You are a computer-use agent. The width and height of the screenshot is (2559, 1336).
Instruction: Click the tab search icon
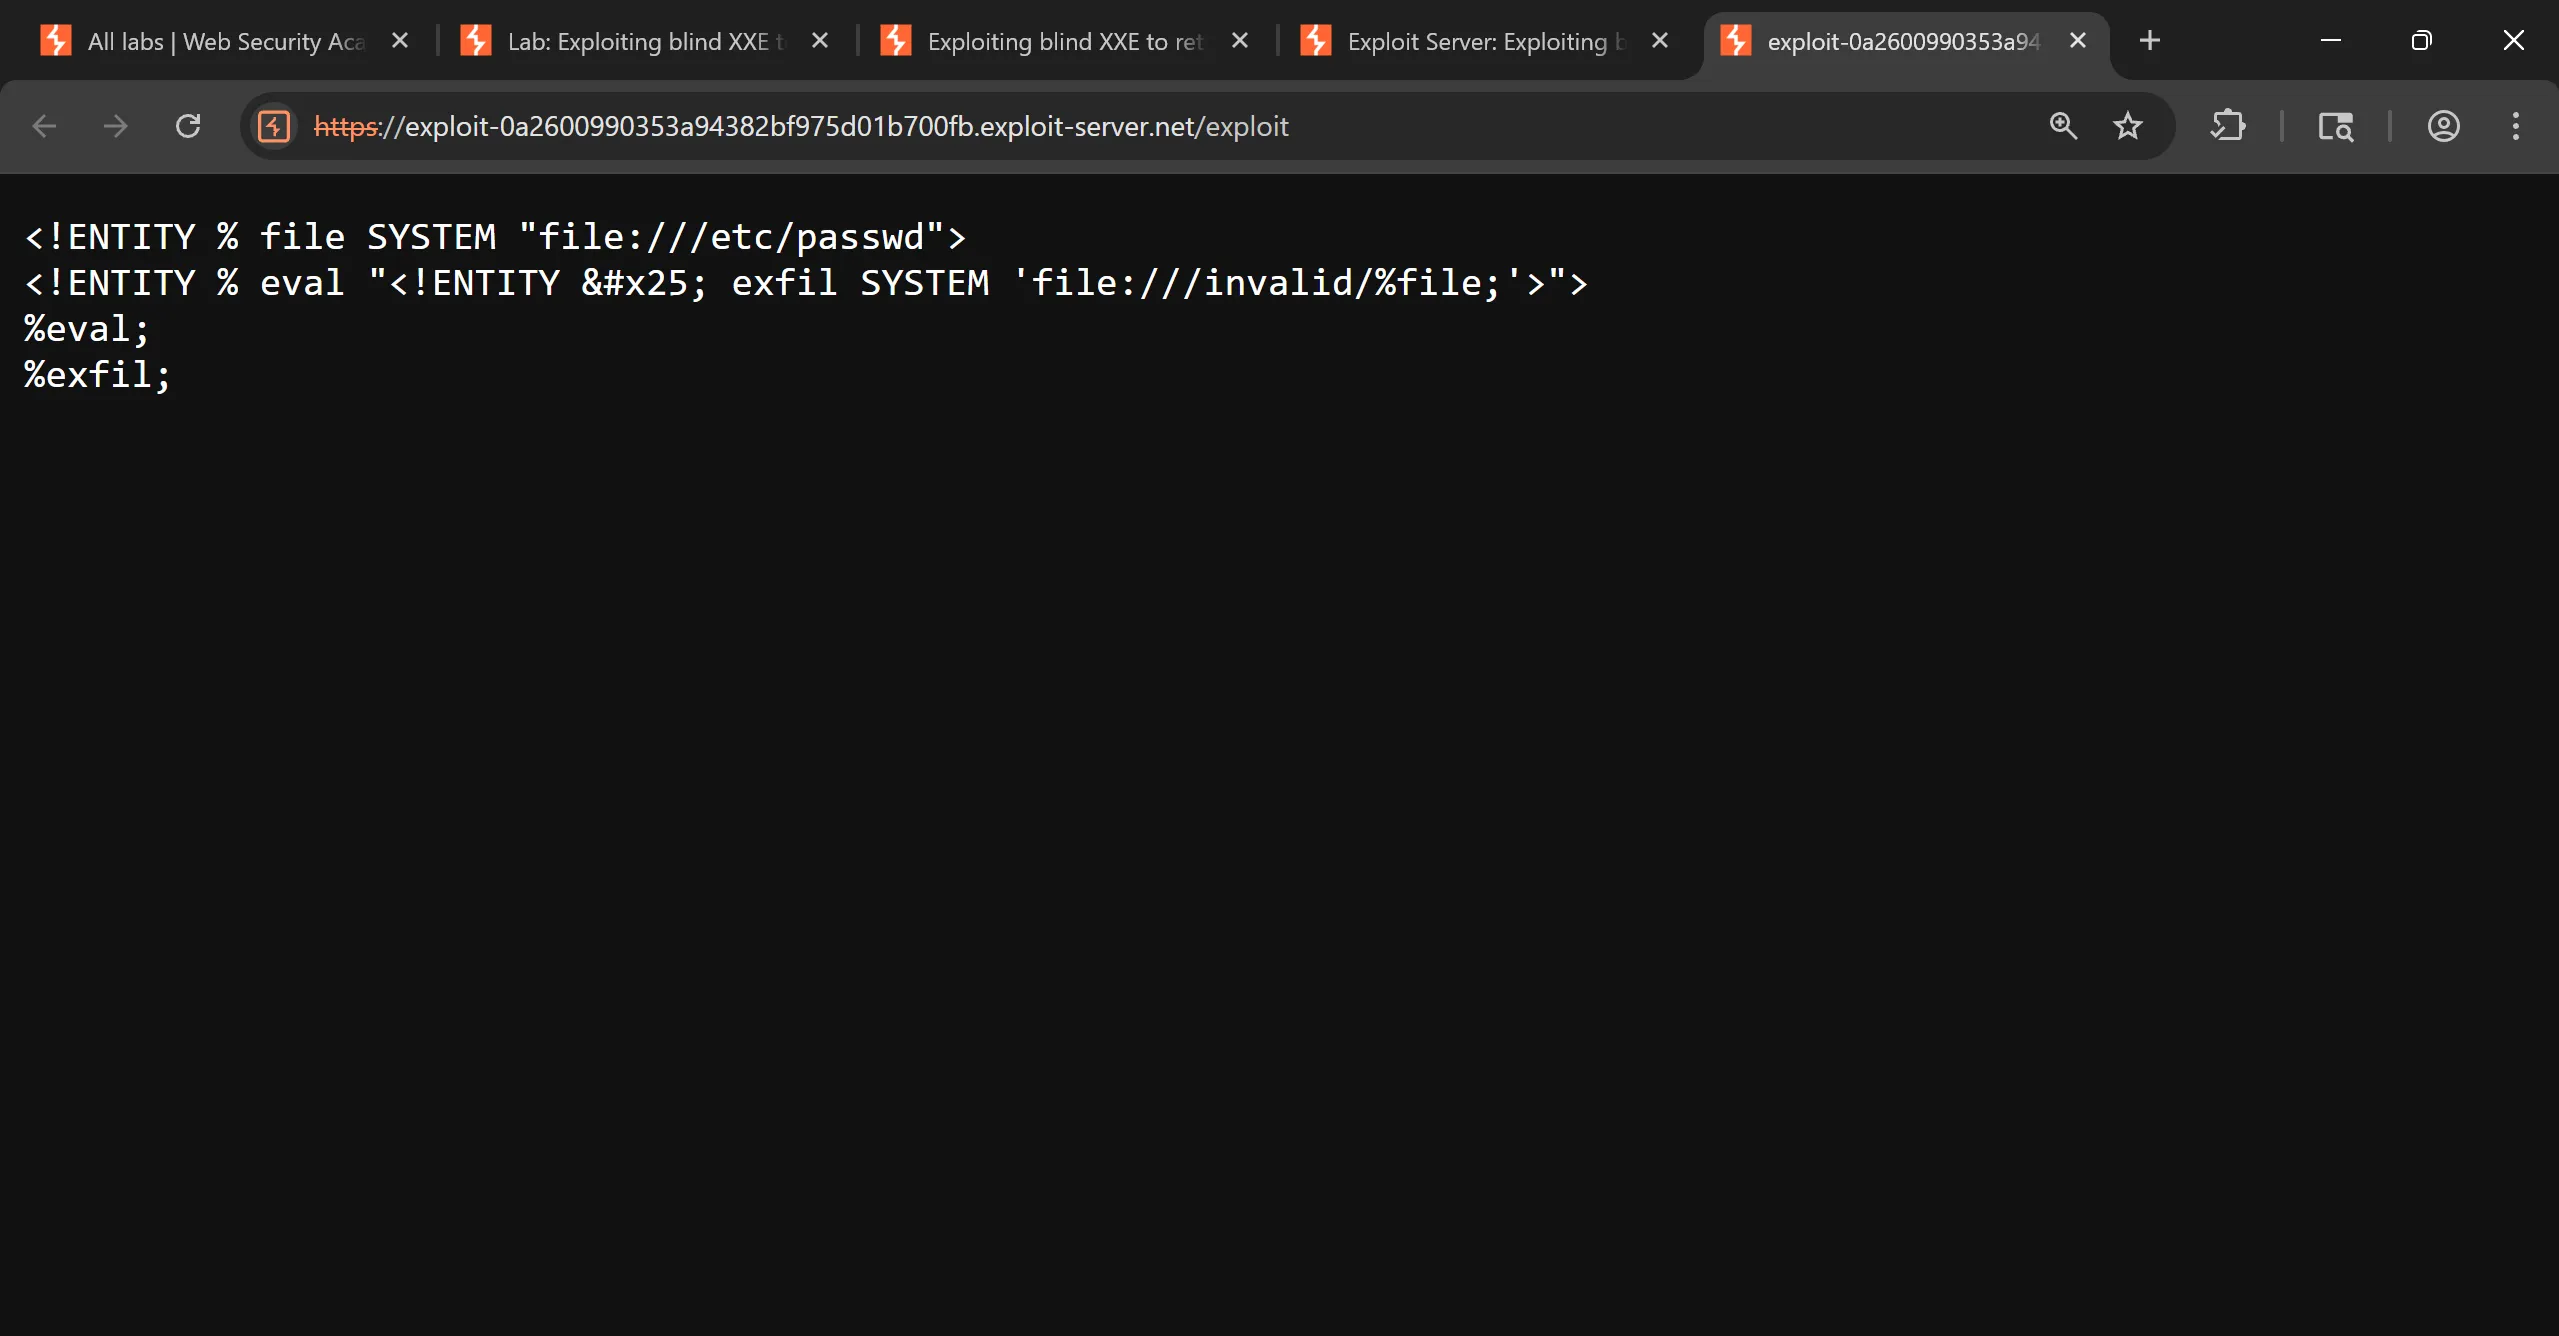pos(2336,126)
